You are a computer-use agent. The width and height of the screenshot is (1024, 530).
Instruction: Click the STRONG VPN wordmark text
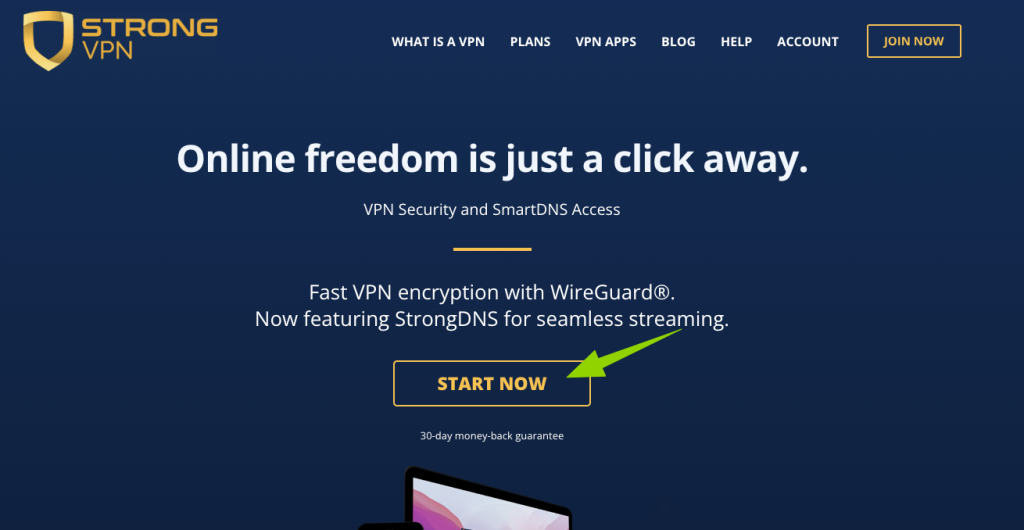[x=150, y=39]
